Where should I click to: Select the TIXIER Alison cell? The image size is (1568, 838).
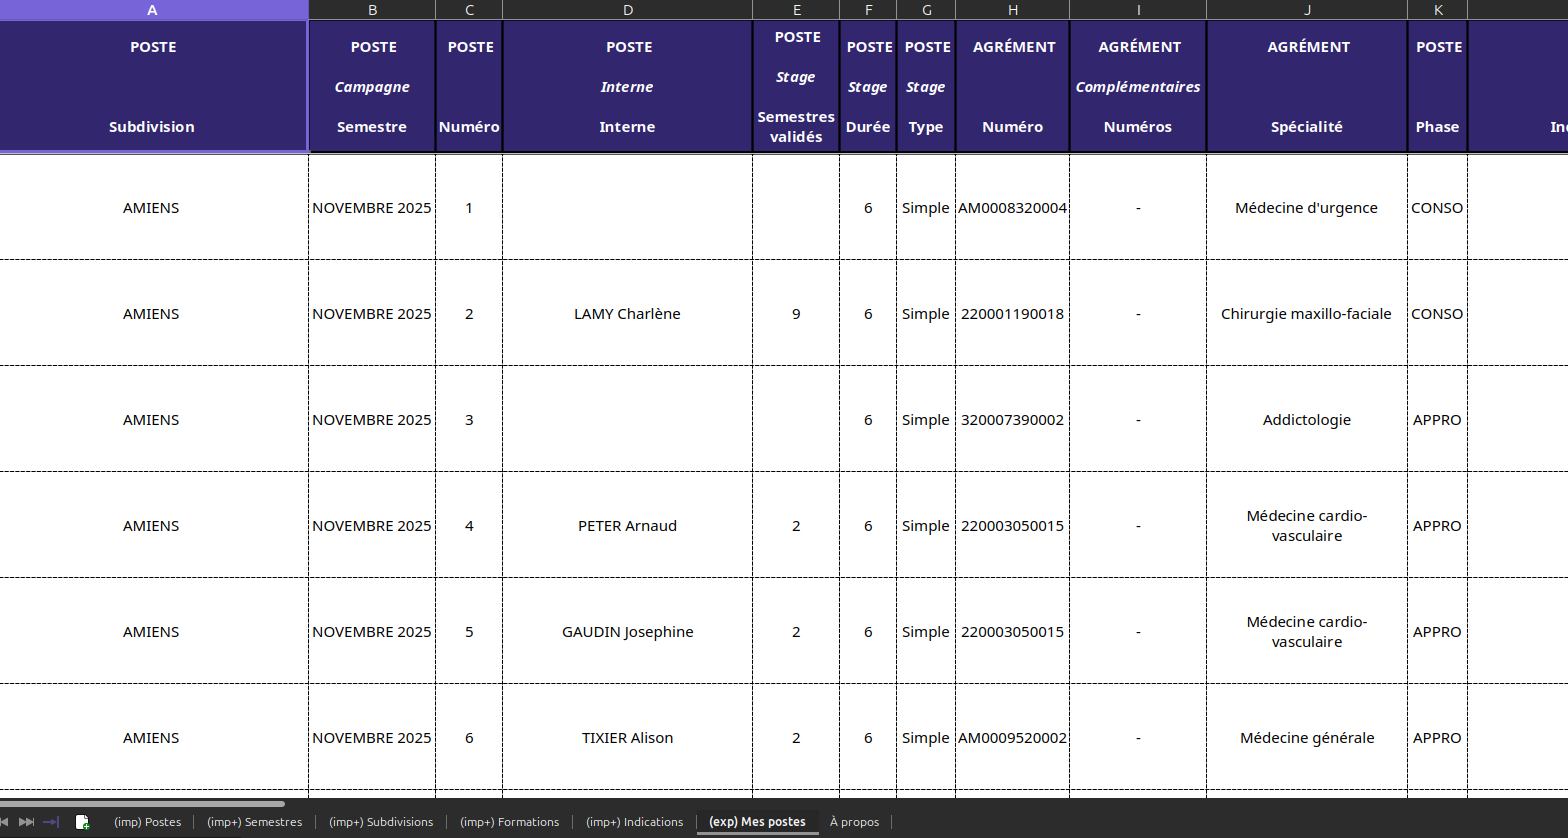pos(627,738)
